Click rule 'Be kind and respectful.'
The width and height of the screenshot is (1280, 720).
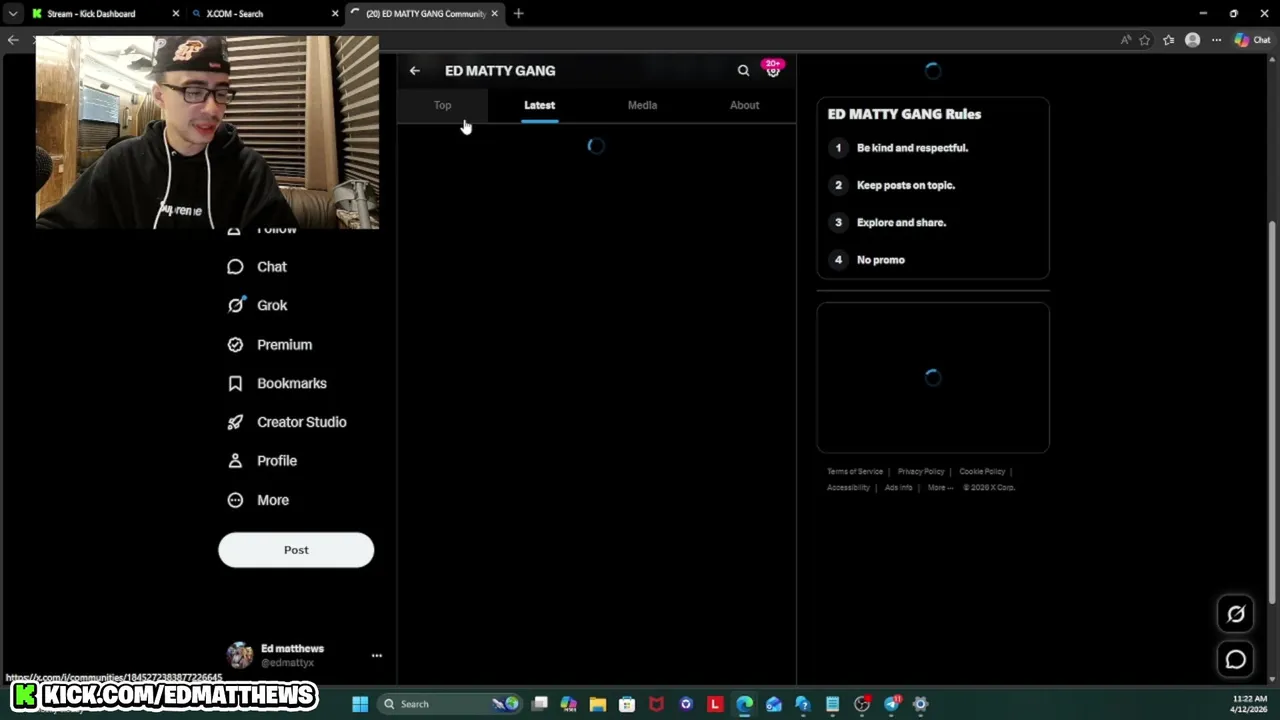click(912, 148)
